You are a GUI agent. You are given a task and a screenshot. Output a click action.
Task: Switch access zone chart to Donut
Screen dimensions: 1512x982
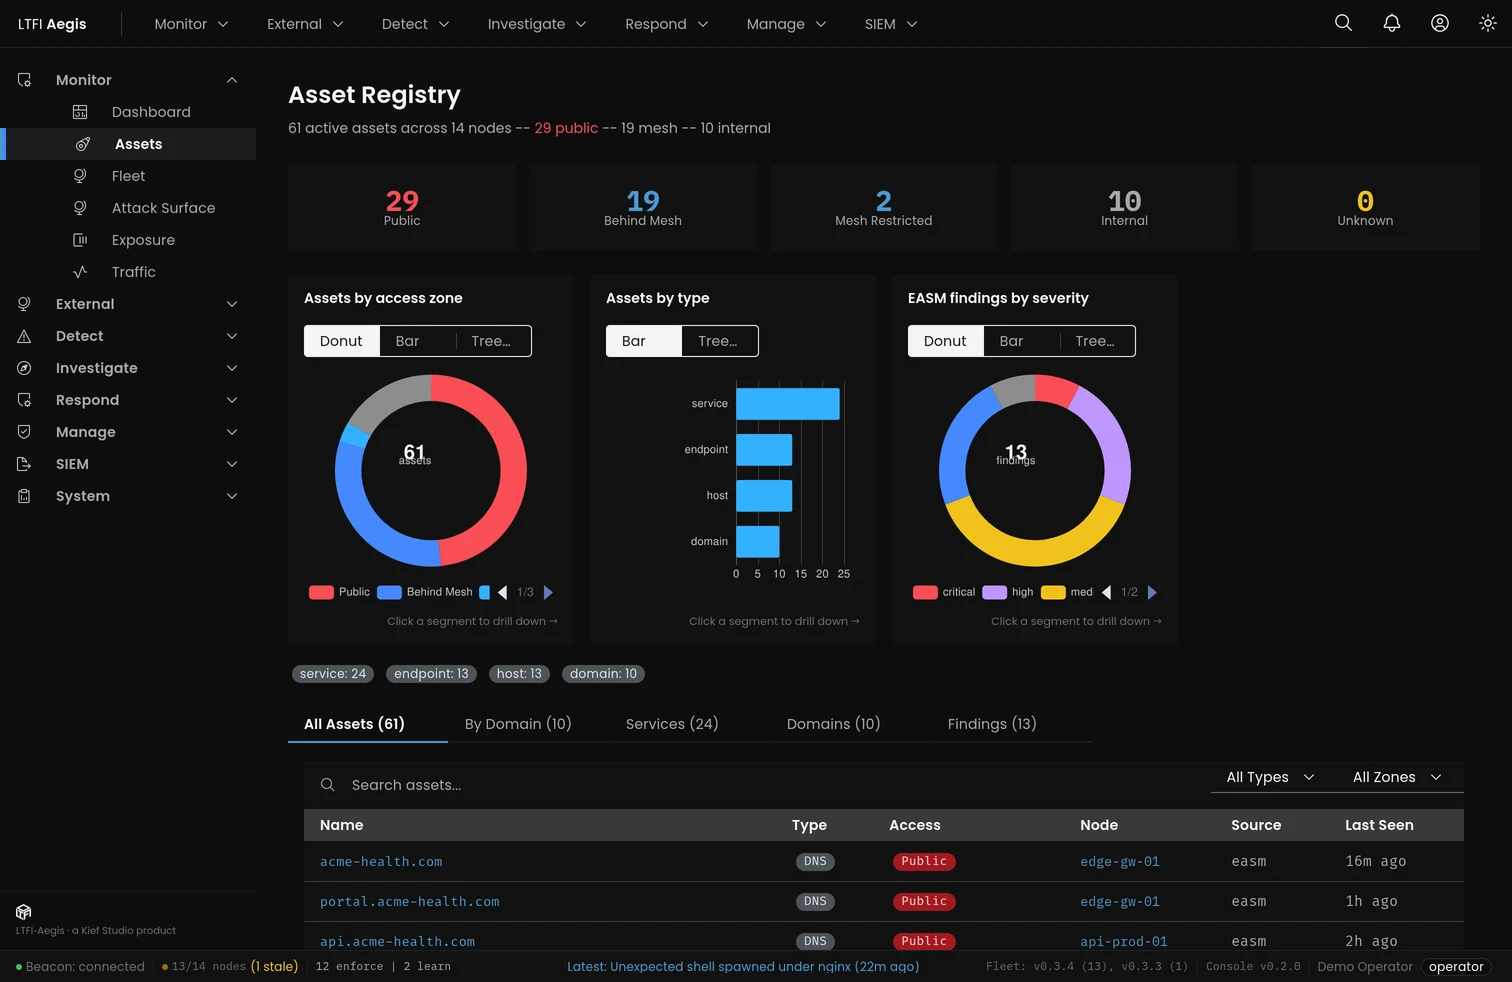341,341
